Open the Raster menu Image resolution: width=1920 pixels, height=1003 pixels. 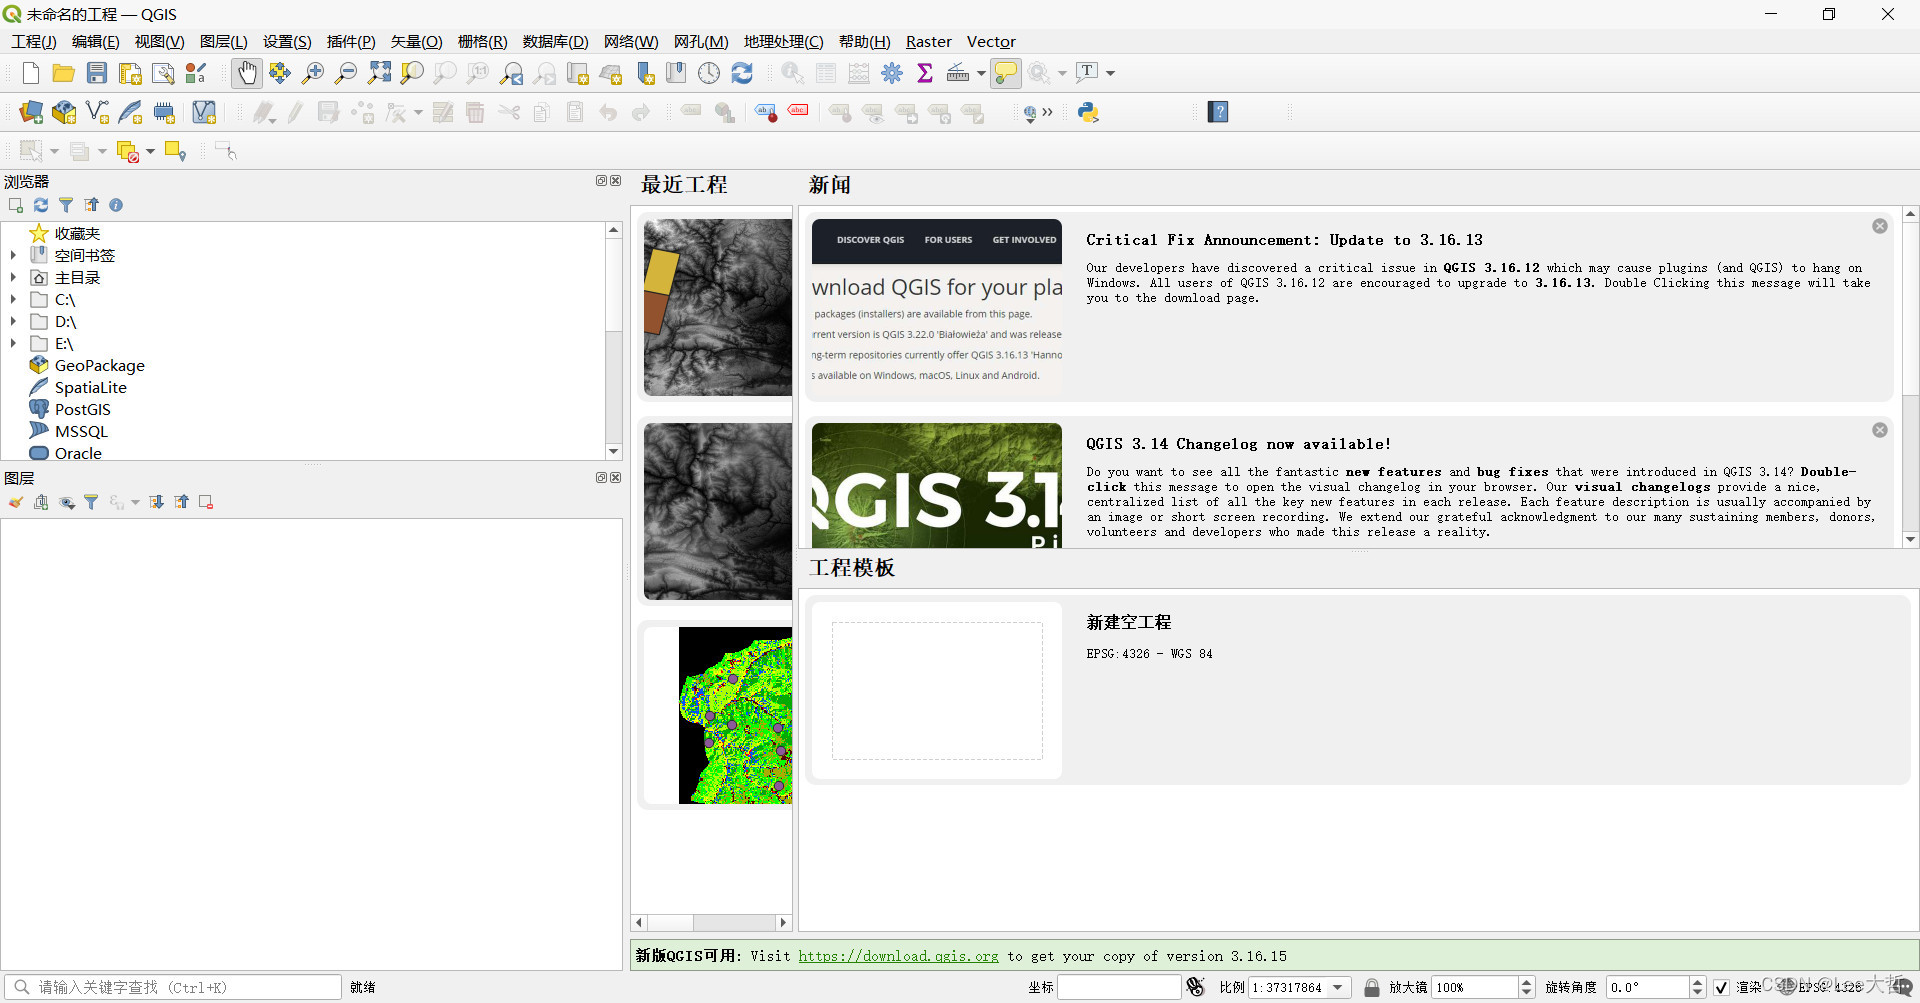(x=928, y=41)
